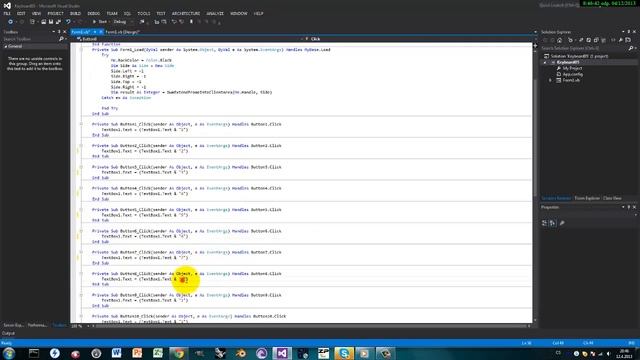Image resolution: width=640 pixels, height=360 pixels.
Task: Open the VIEW menu
Action: click(36, 13)
